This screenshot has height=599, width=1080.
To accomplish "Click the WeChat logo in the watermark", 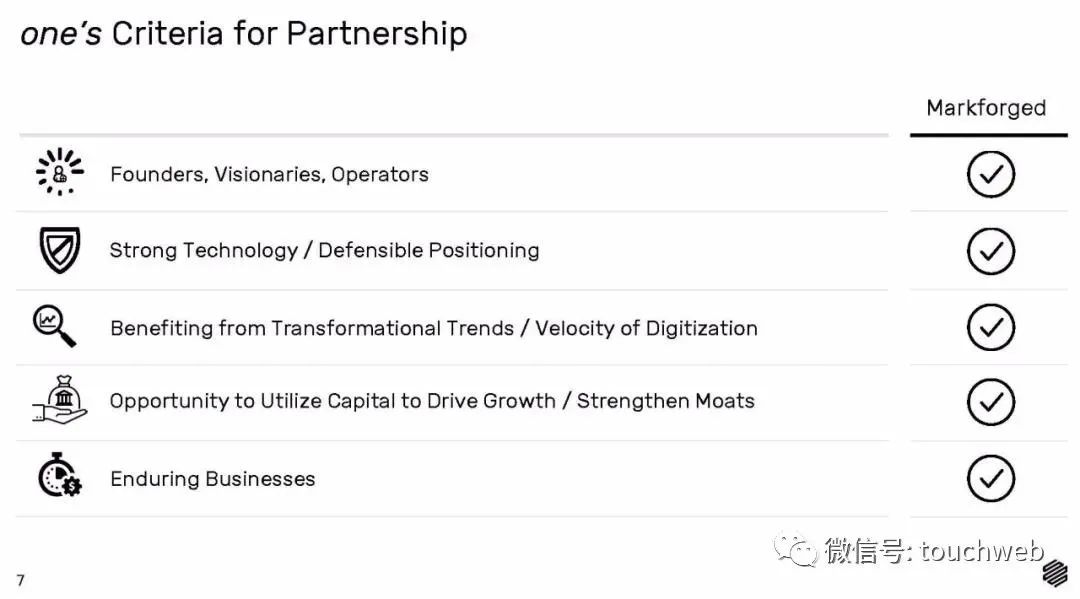I will click(x=801, y=549).
